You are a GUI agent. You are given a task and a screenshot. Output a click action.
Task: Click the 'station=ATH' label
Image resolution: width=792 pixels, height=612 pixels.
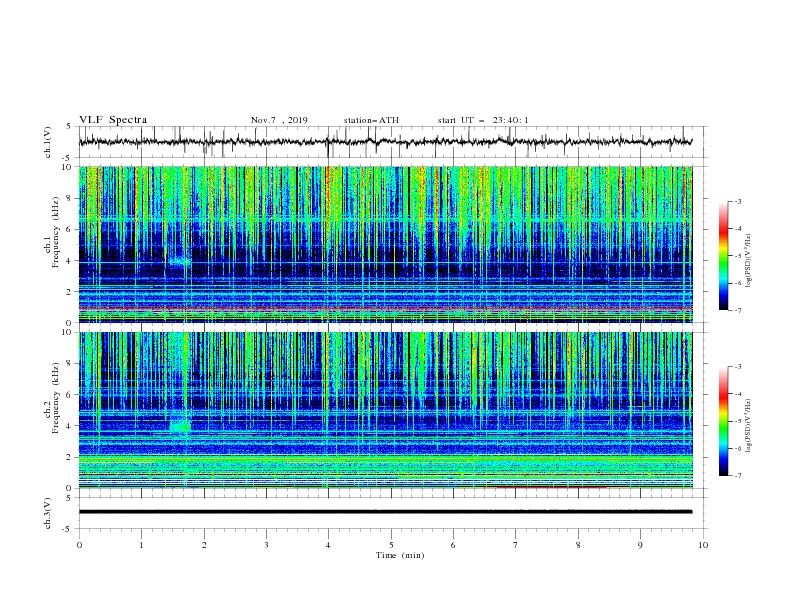point(371,120)
